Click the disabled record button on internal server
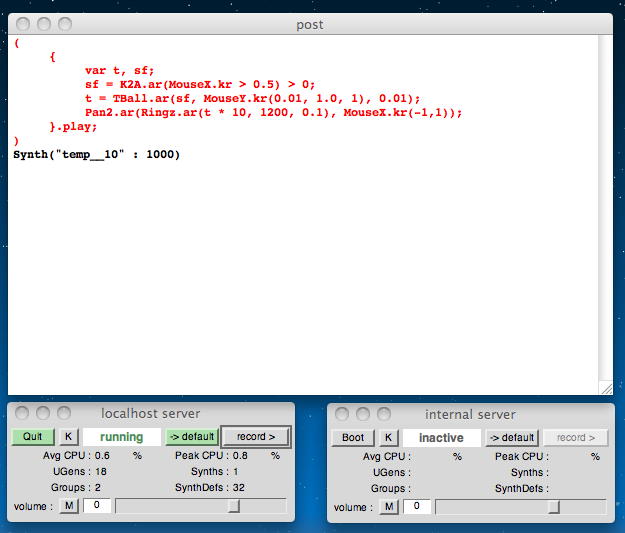 tap(576, 438)
